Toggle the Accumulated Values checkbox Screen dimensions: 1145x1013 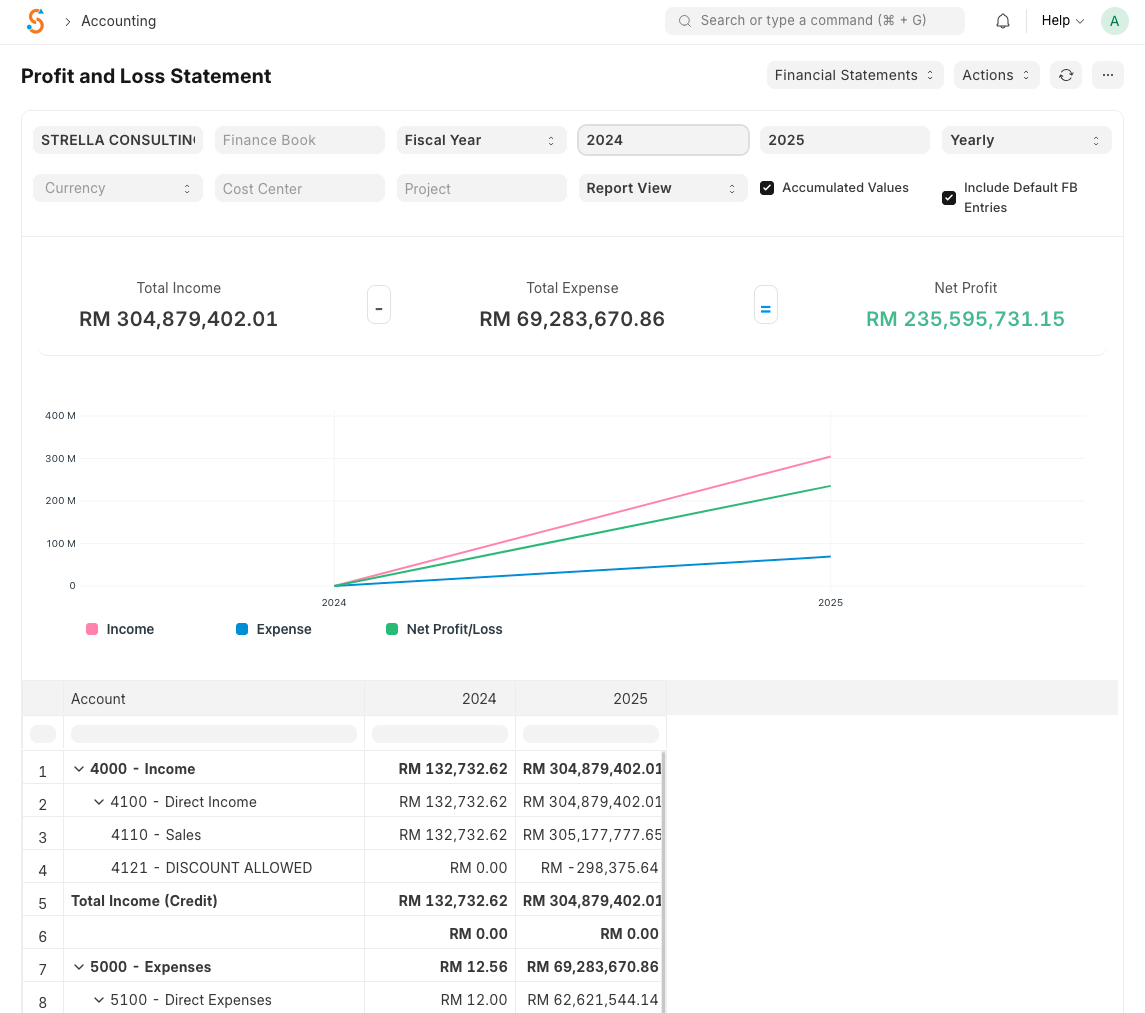767,188
